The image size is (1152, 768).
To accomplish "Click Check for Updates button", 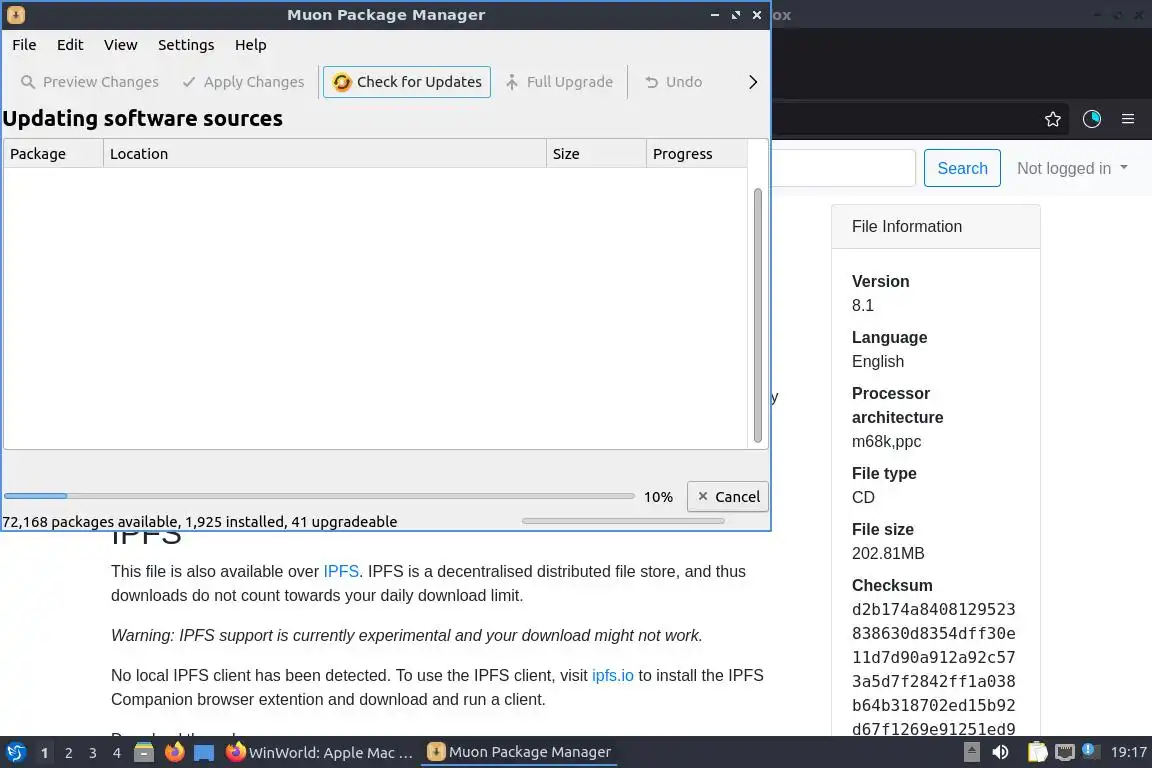I will [x=407, y=82].
